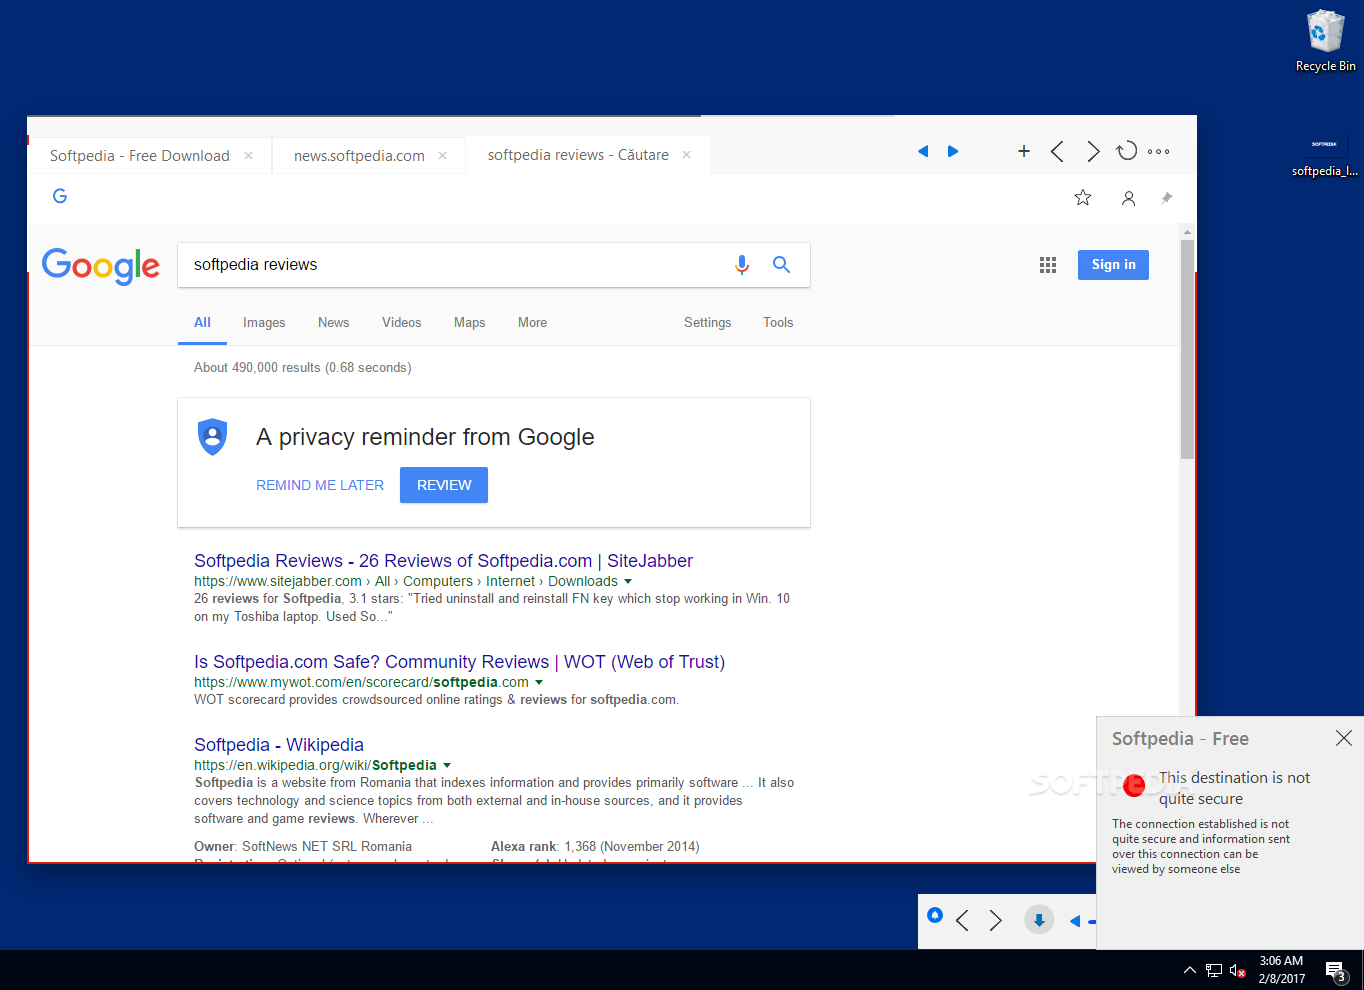
Task: Open a new tab with plus icon
Action: 1024,151
